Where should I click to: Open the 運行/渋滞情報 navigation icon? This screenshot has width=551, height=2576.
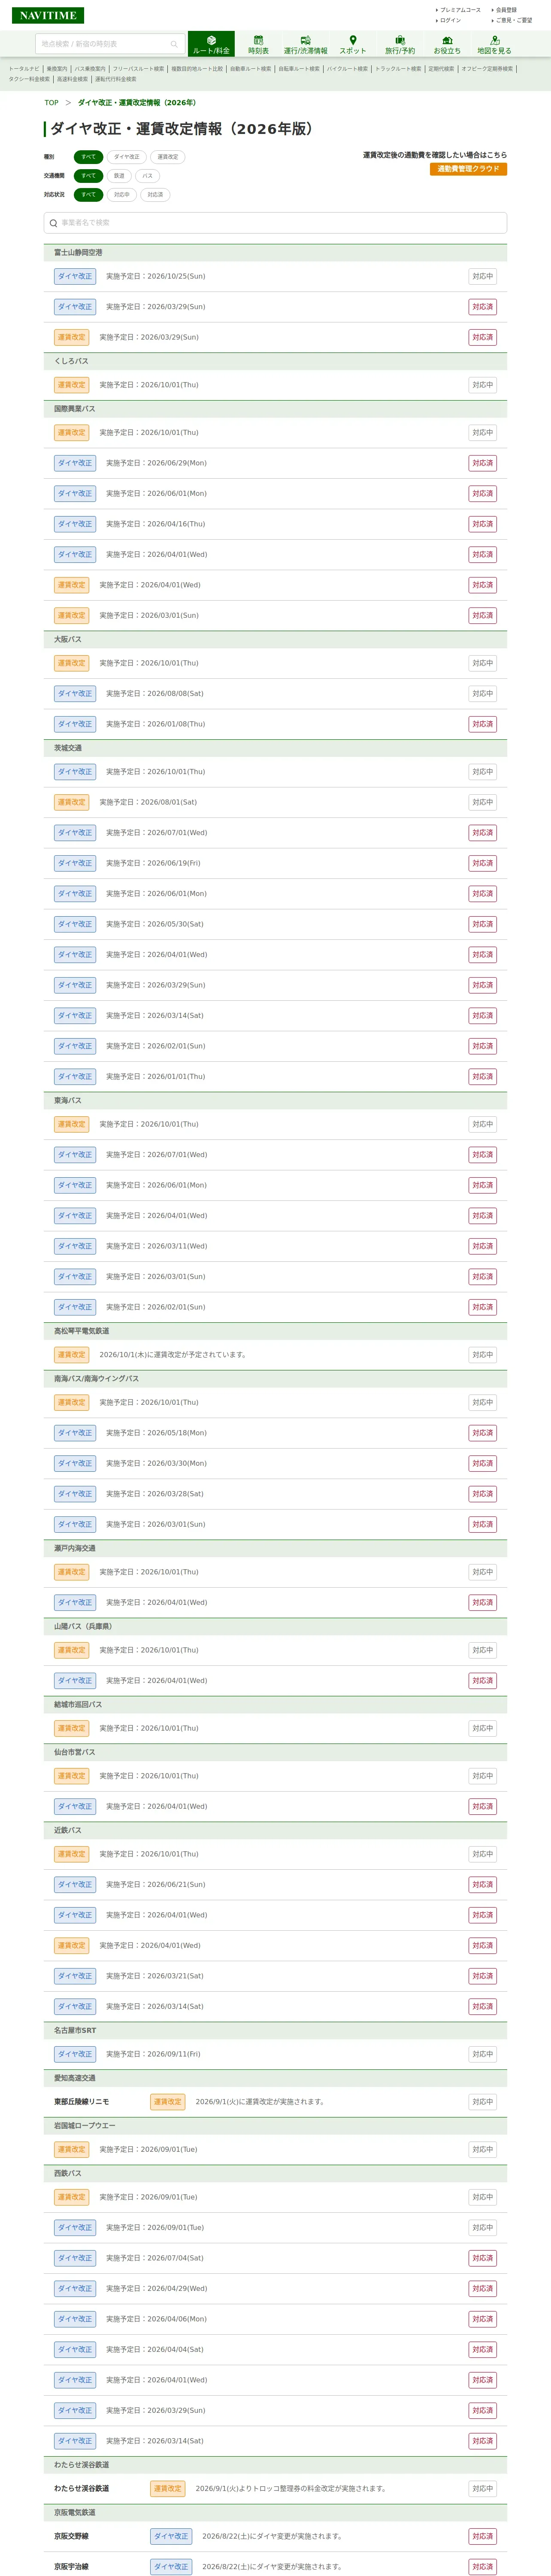click(x=305, y=44)
